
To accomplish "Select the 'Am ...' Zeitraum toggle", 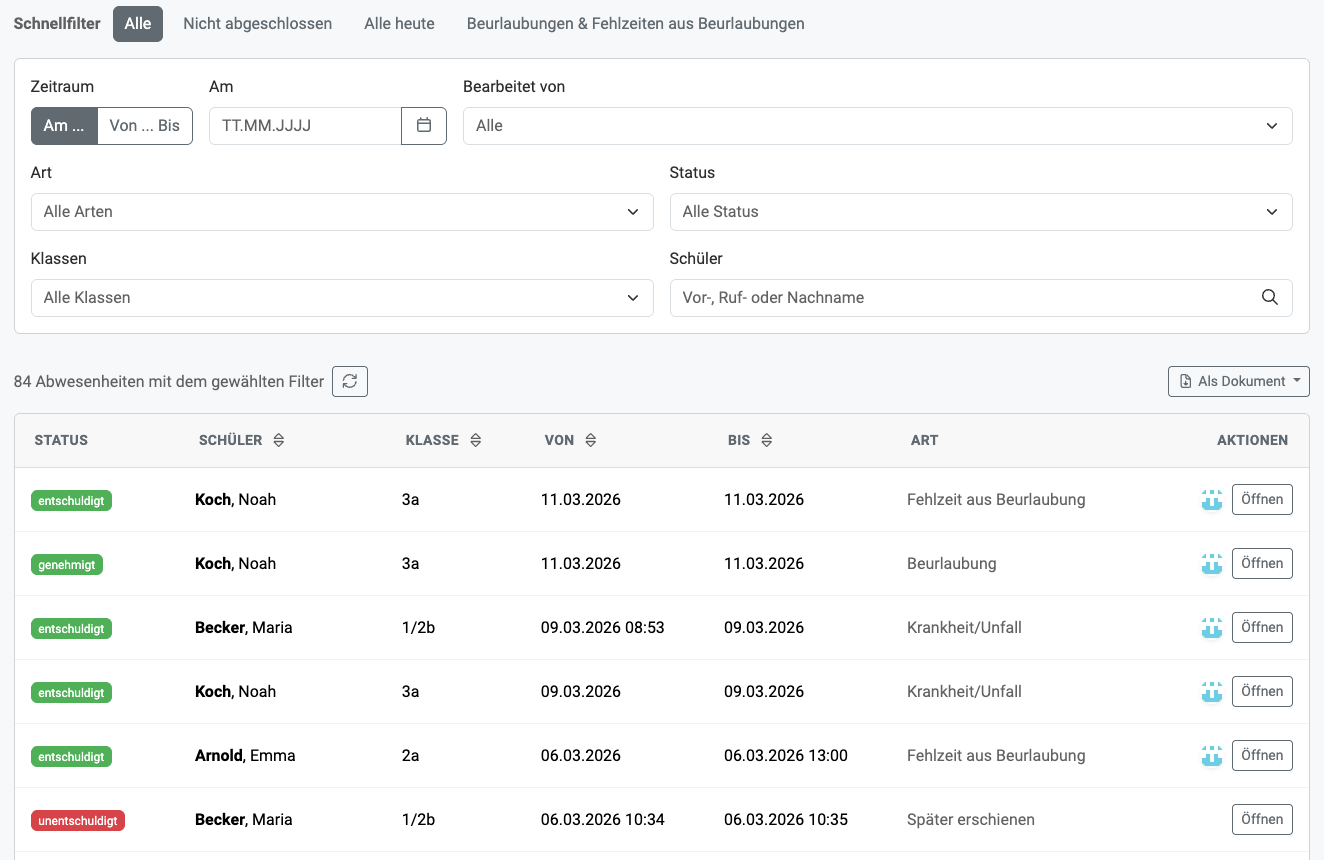I will tap(64, 126).
